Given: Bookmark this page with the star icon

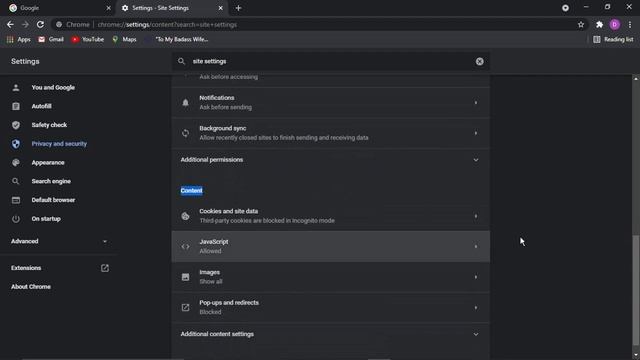Looking at the screenshot, I should point(581,24).
